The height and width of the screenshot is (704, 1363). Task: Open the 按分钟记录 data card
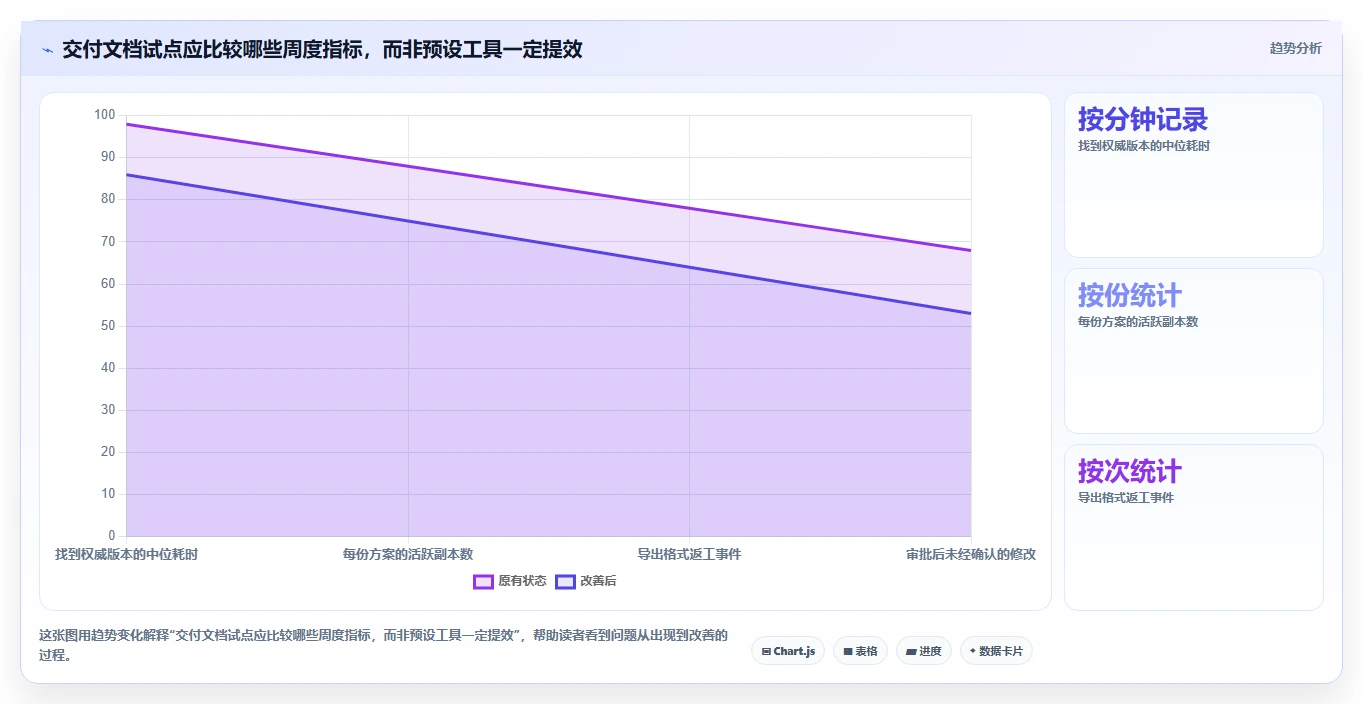pyautogui.click(x=1193, y=175)
